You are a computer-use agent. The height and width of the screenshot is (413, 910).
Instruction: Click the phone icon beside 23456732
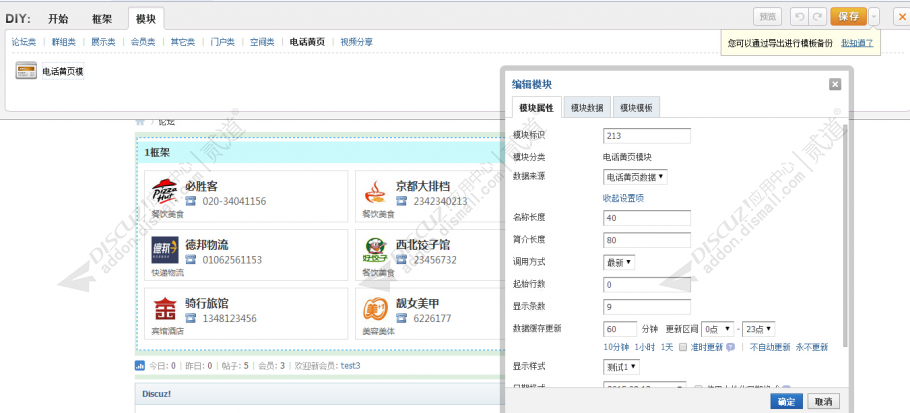pos(402,259)
